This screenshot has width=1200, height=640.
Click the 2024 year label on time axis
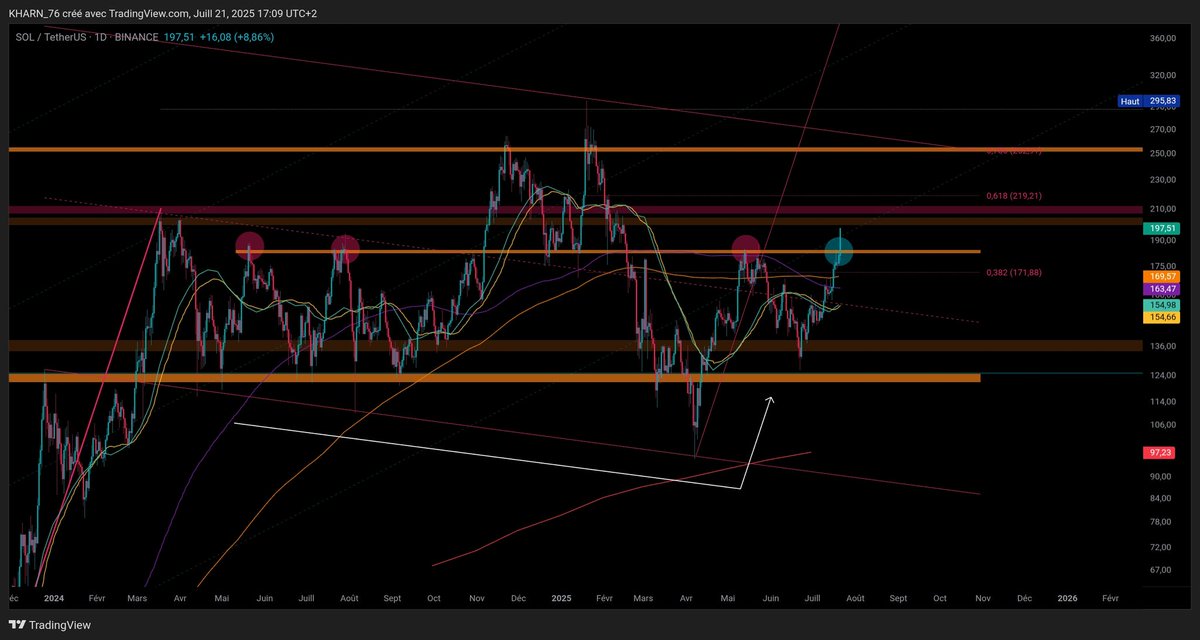click(x=54, y=597)
